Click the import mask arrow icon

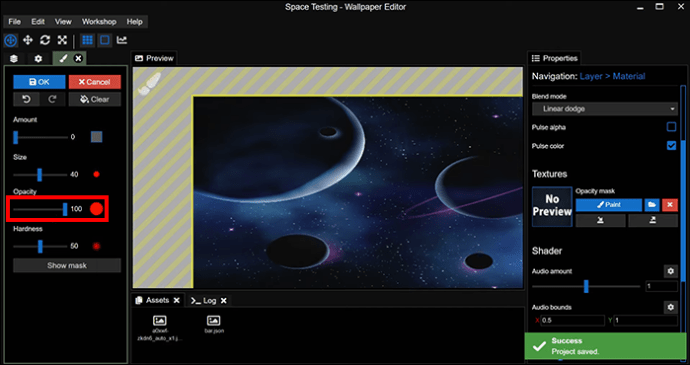click(600, 221)
